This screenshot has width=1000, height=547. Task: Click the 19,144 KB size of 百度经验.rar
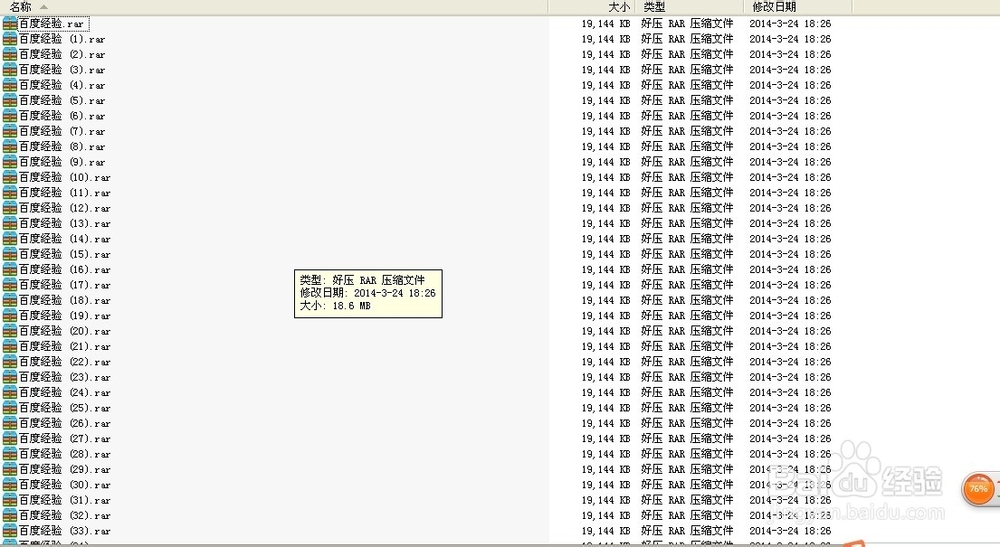pyautogui.click(x=606, y=24)
